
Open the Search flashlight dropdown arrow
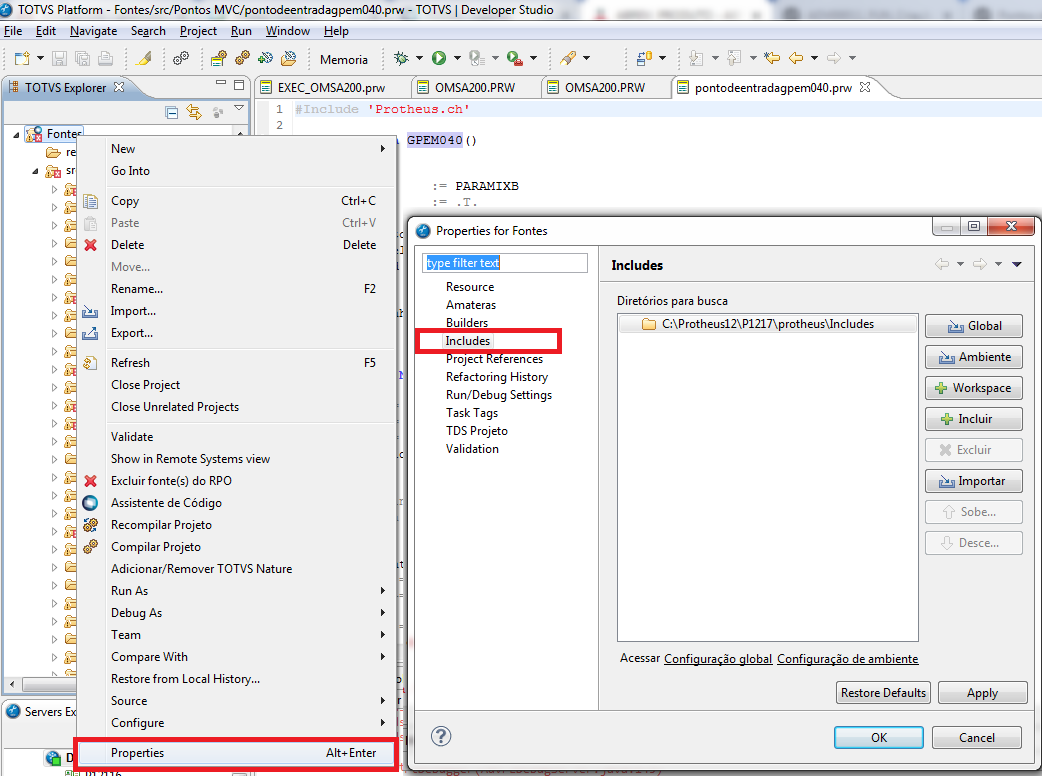point(586,58)
